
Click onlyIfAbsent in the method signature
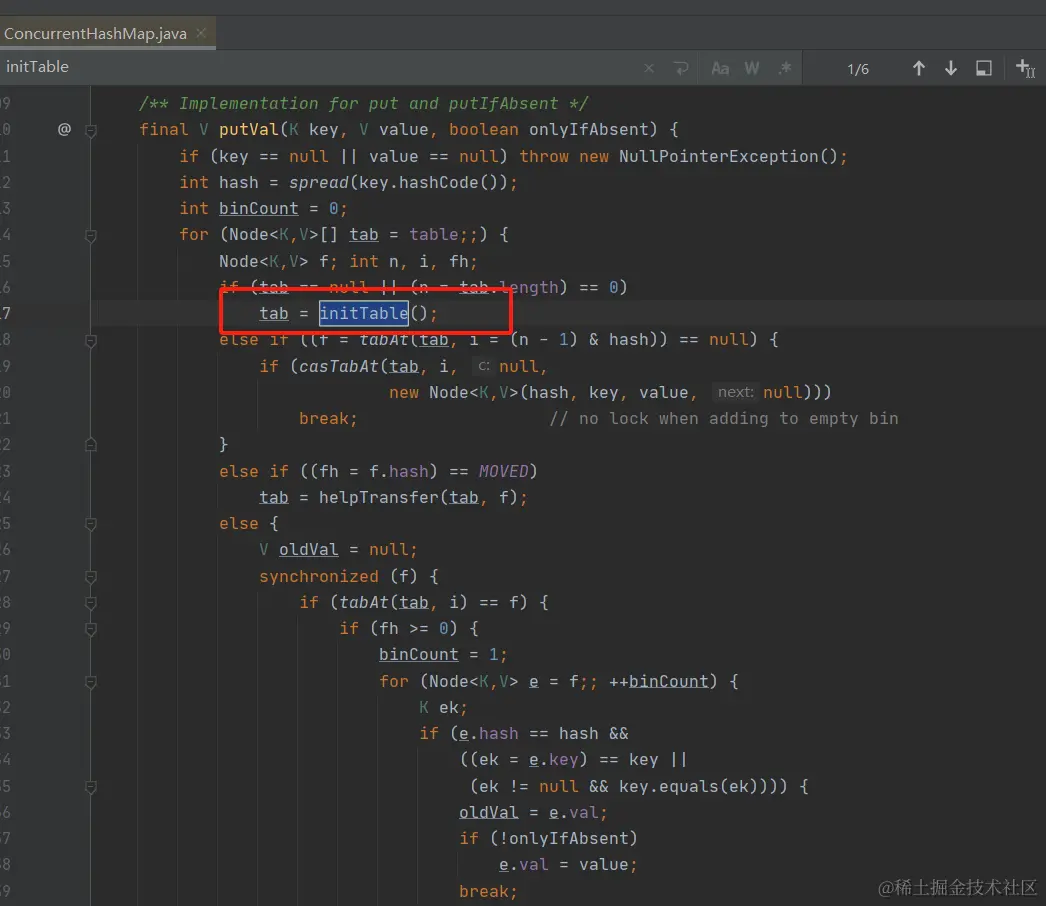coord(588,129)
